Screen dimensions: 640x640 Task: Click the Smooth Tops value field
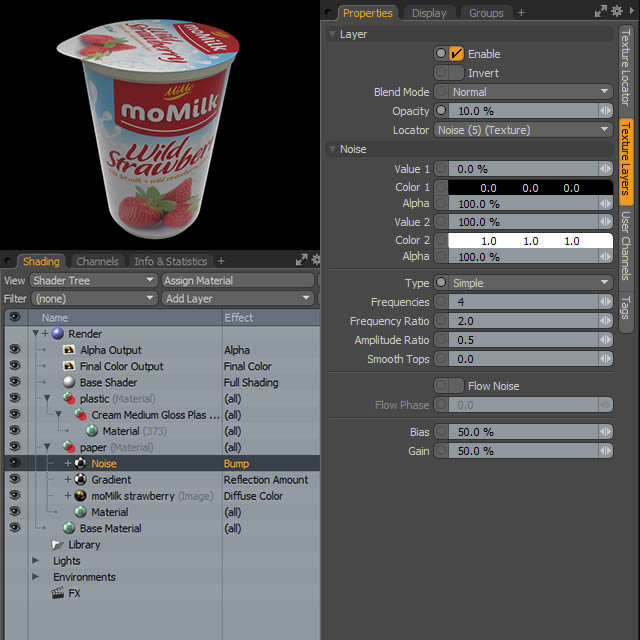point(523,359)
